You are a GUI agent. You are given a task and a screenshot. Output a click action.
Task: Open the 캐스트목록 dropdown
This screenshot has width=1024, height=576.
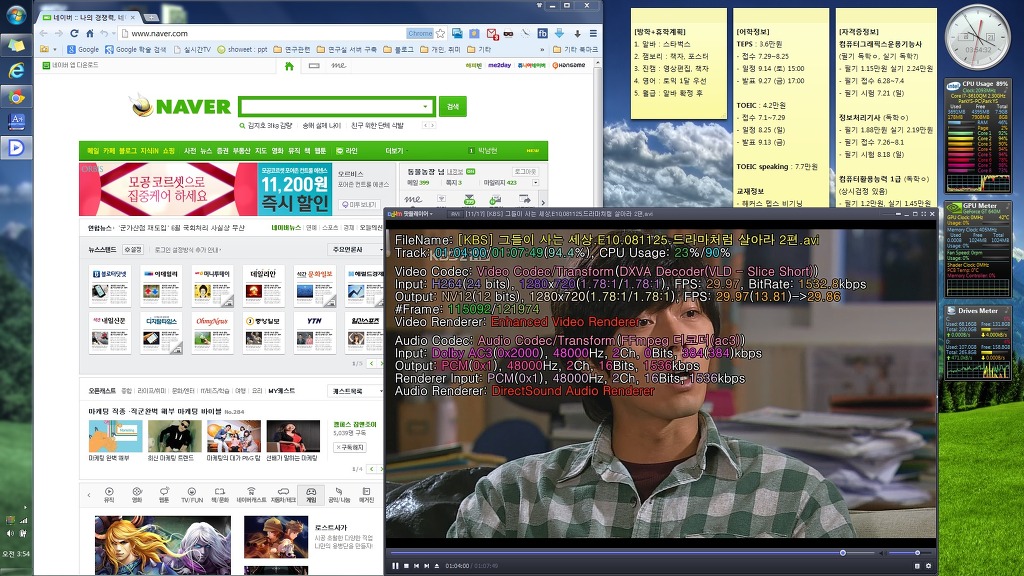click(x=357, y=391)
